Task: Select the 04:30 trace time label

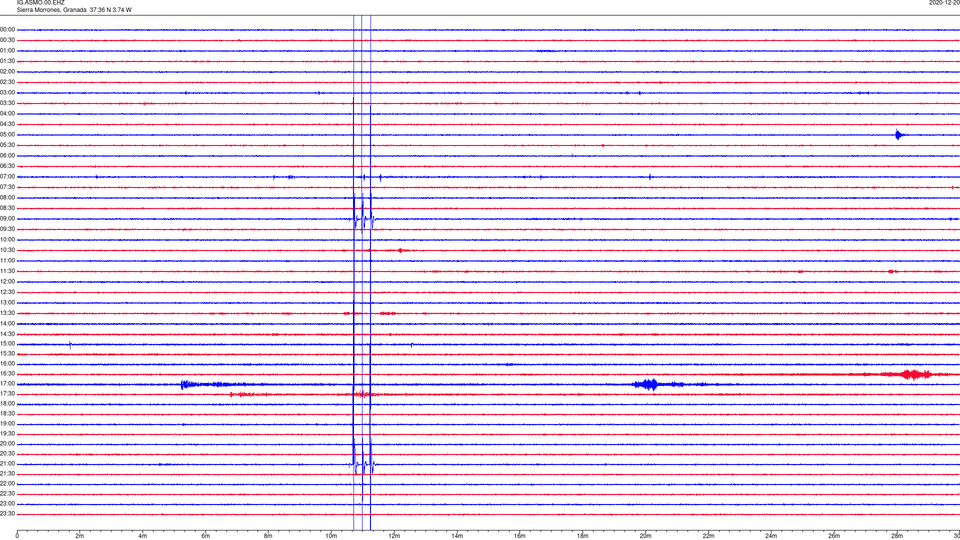Action: (7, 124)
